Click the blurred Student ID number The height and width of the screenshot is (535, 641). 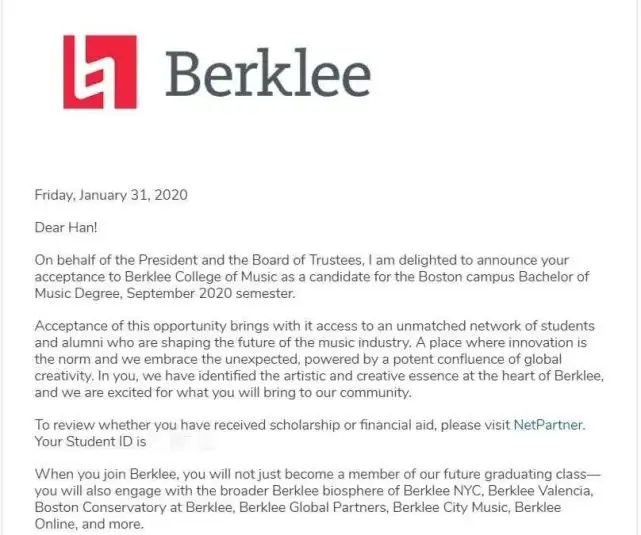point(182,441)
